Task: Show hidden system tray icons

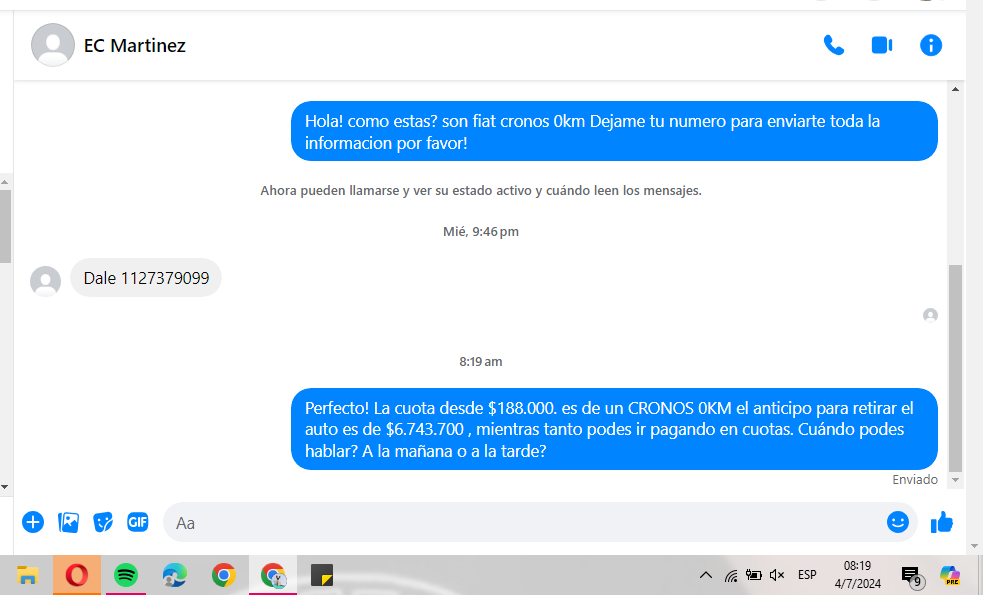Action: 705,575
